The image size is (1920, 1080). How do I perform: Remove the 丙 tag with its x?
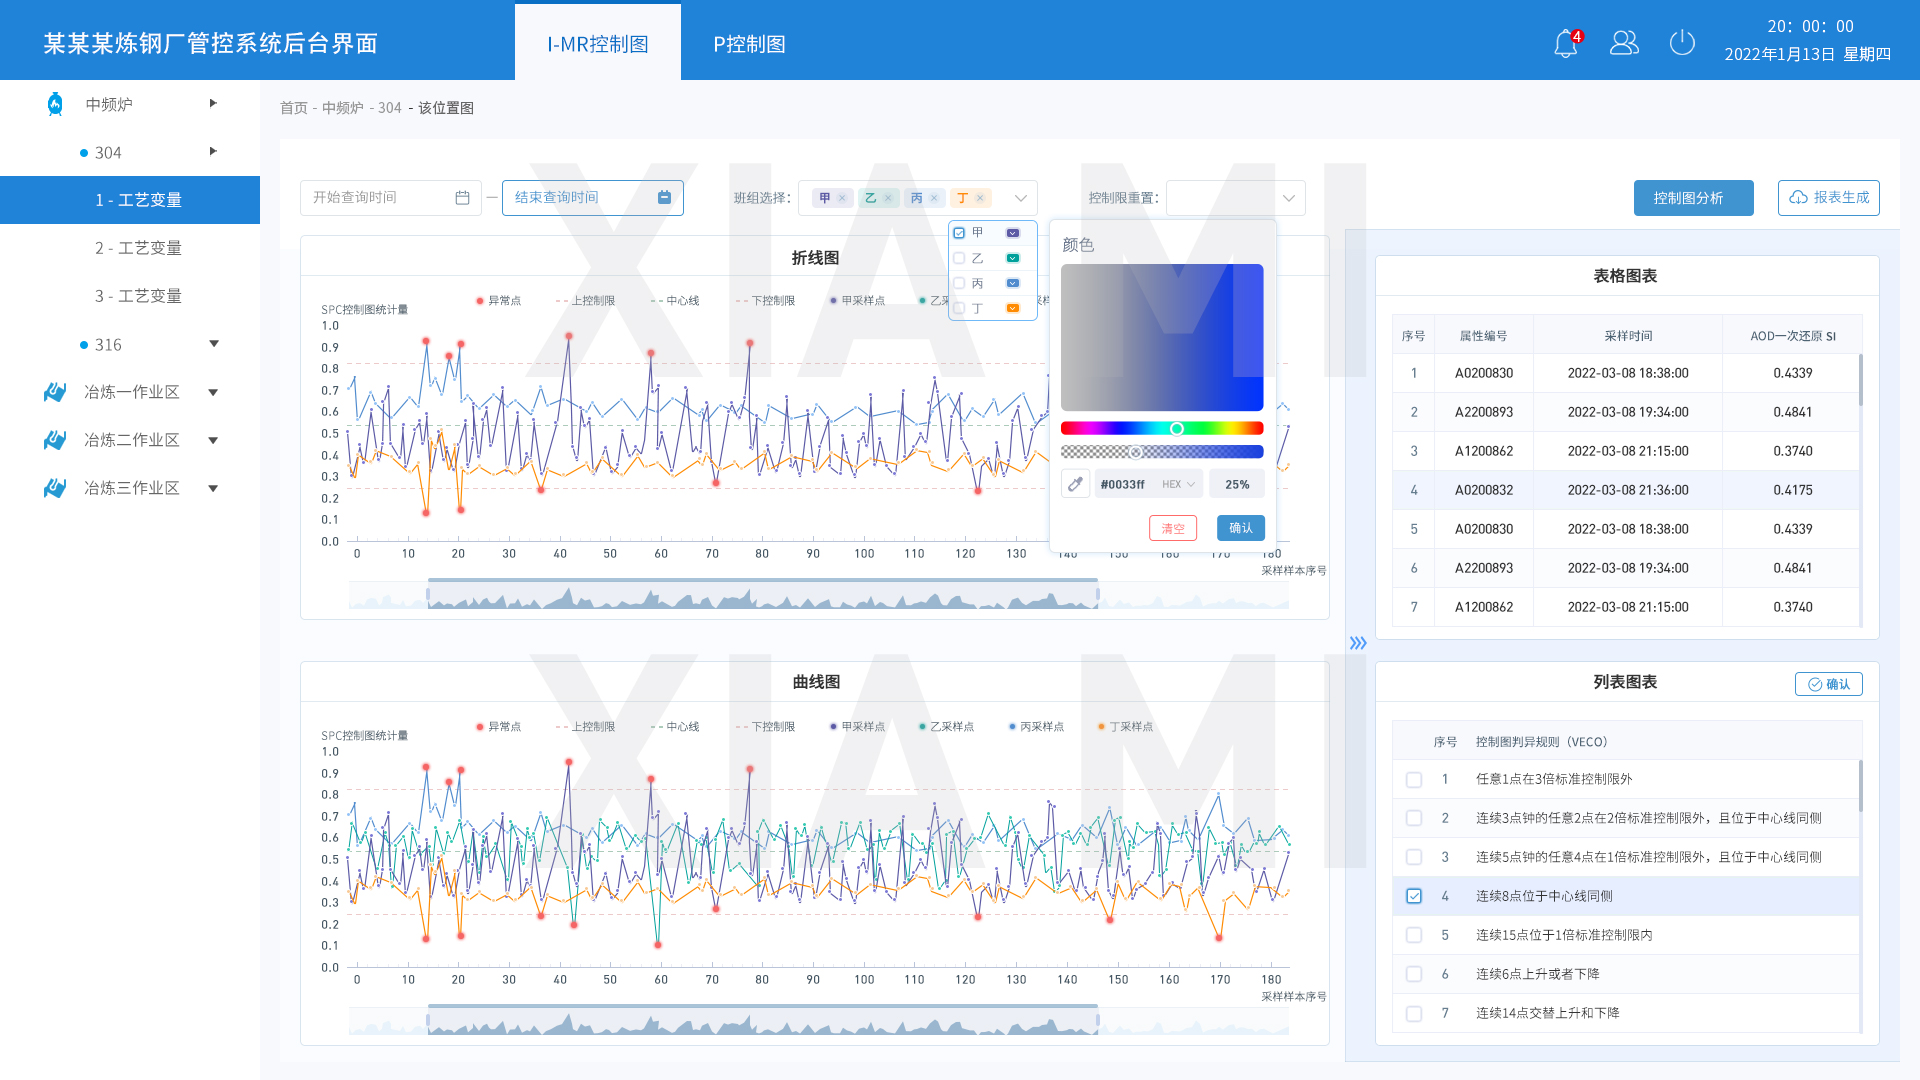coord(934,198)
